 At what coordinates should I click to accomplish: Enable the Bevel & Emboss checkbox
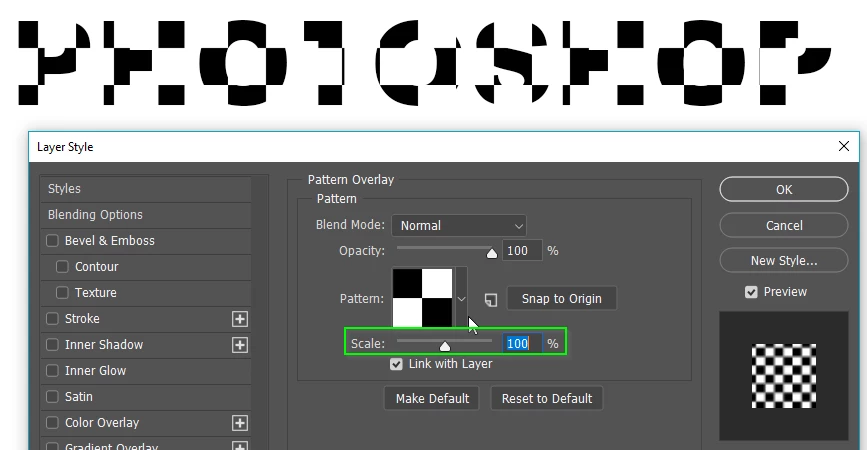click(53, 240)
